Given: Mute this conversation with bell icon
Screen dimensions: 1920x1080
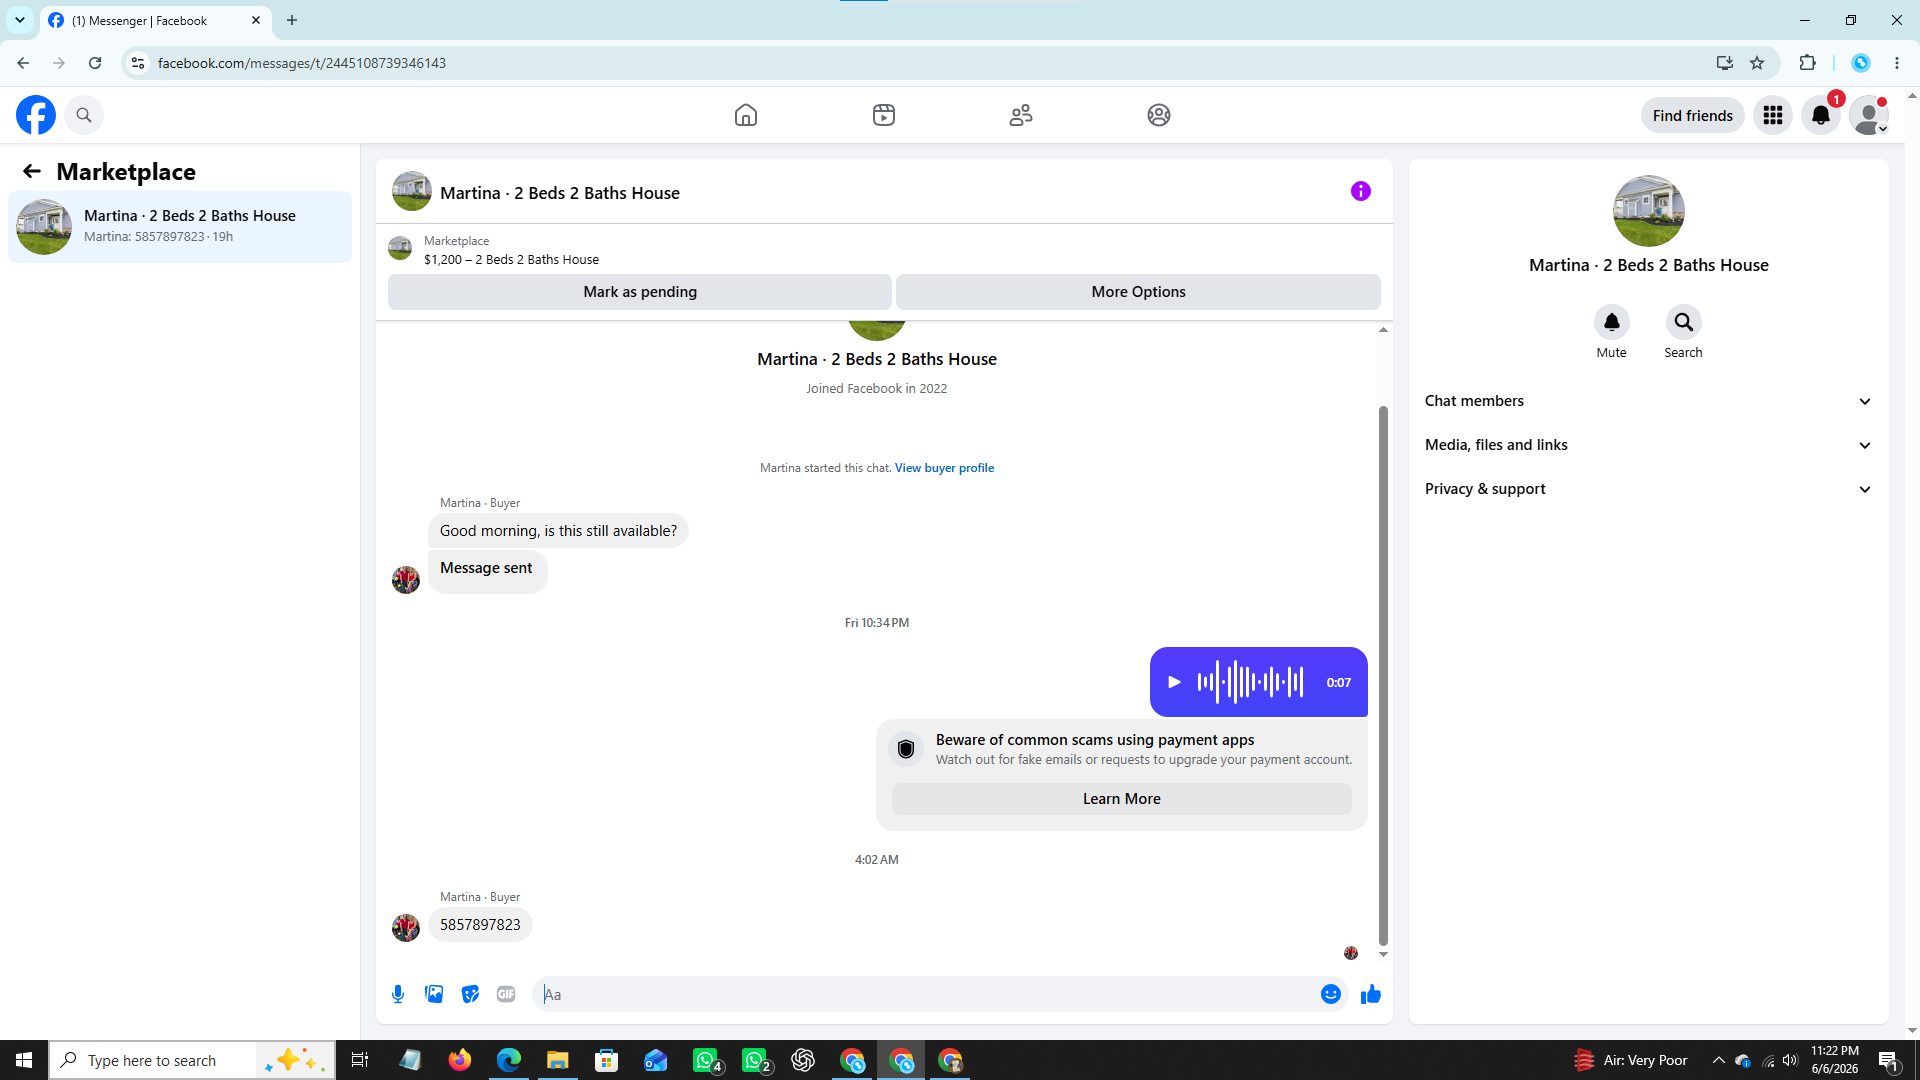Looking at the screenshot, I should coord(1612,322).
